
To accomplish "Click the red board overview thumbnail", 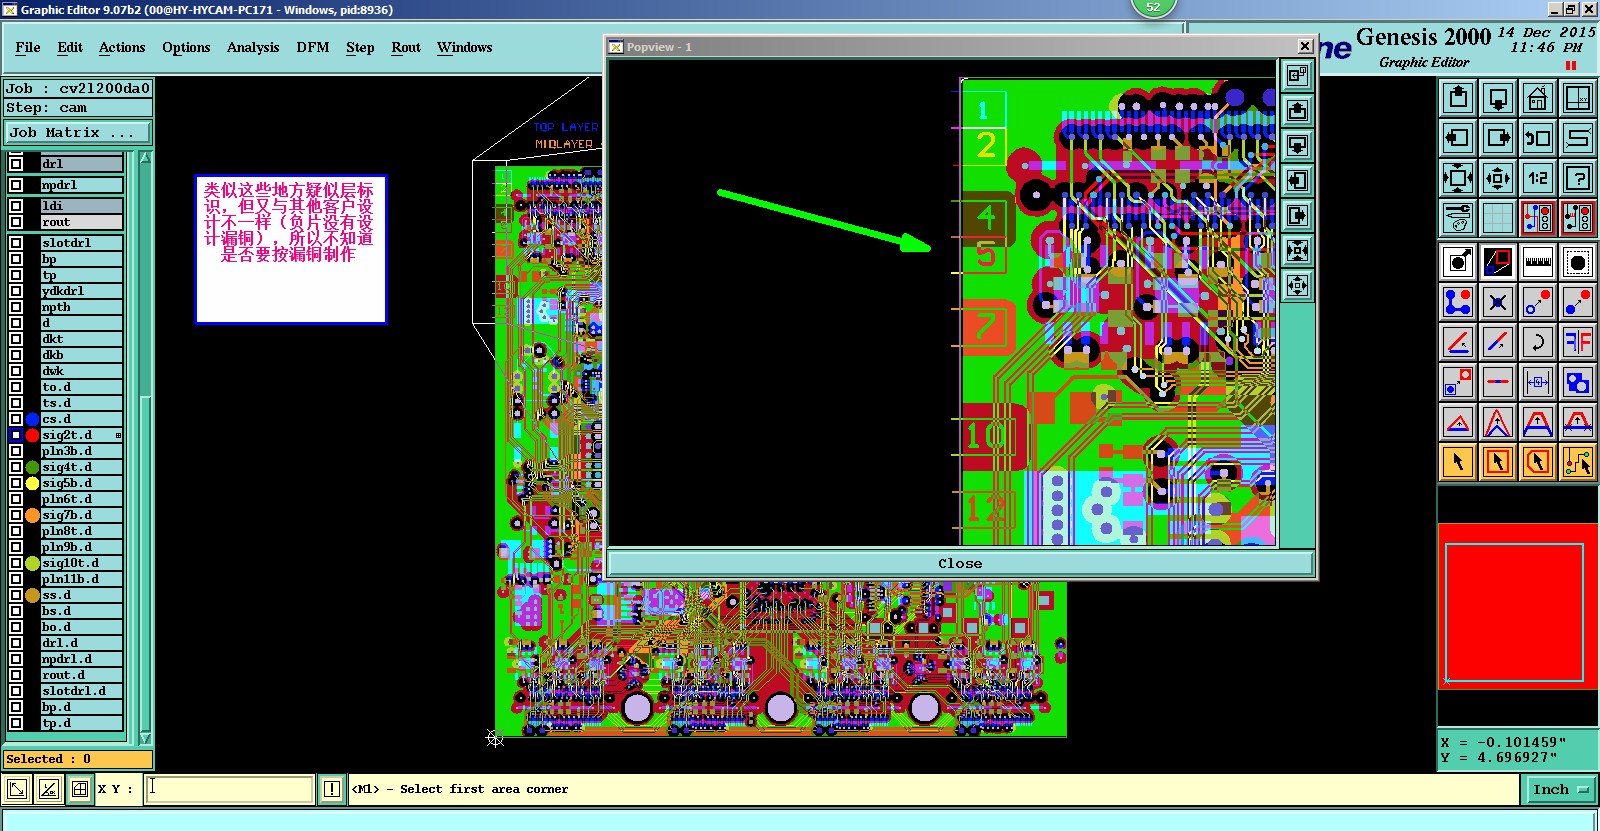I will tap(1516, 604).
